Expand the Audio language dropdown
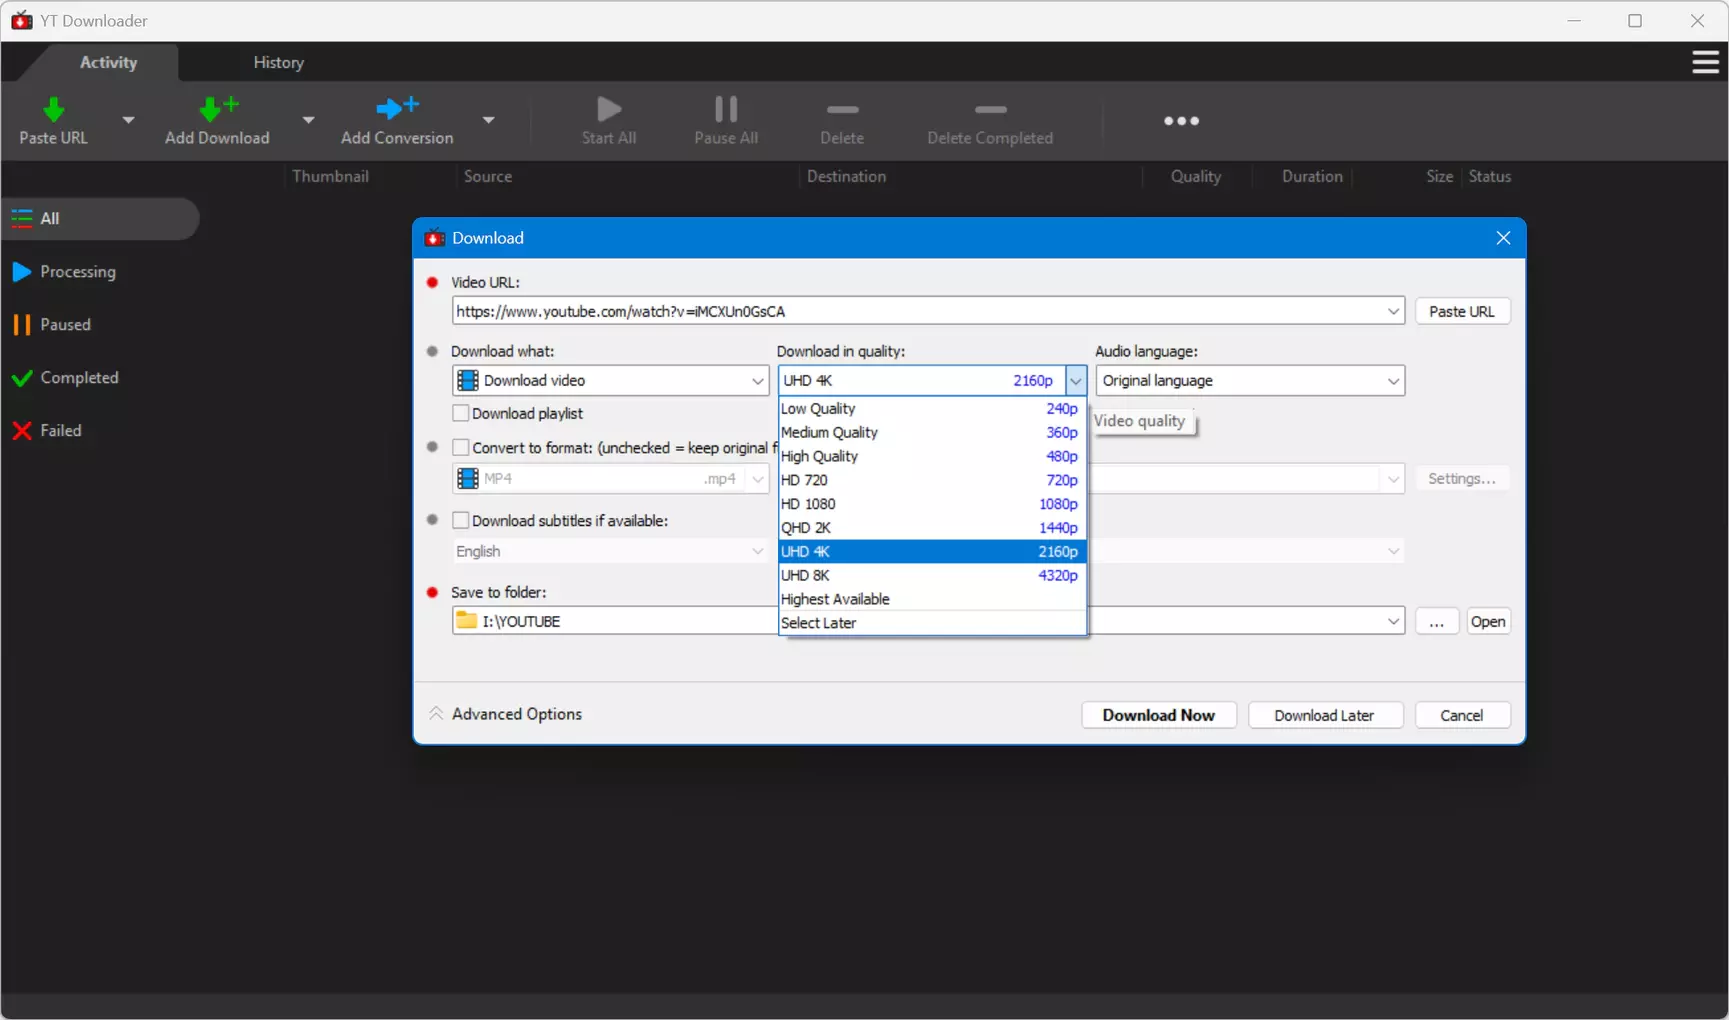 point(1250,380)
